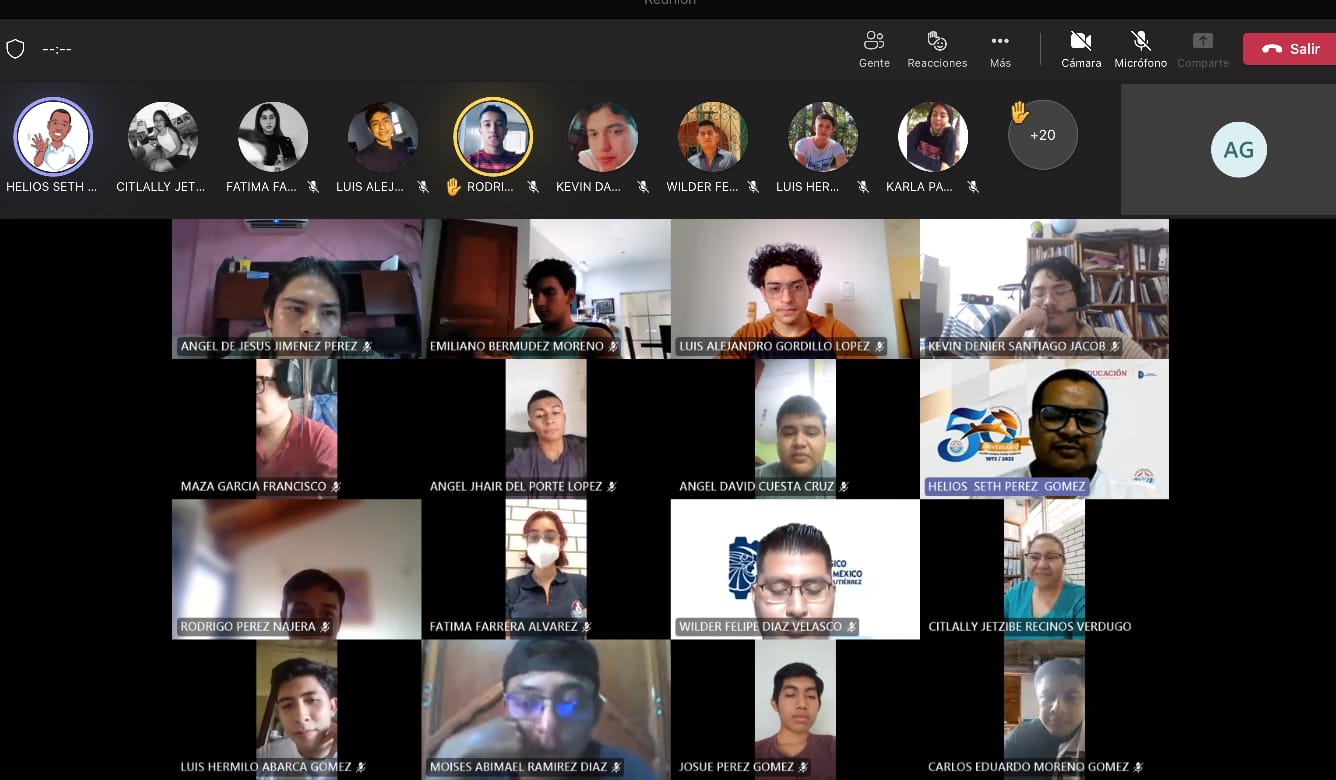
Task: Select Luis Alejandro Gordillo Lopez video tile
Action: pyautogui.click(x=795, y=288)
